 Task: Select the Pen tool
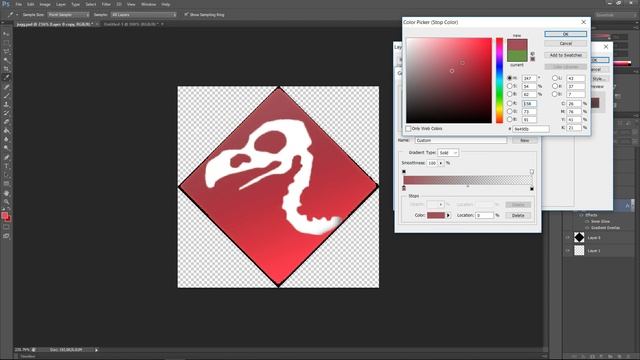click(x=6, y=157)
